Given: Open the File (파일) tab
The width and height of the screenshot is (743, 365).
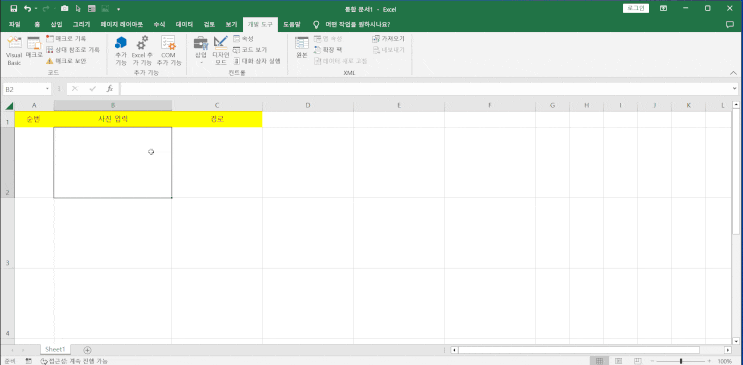Looking at the screenshot, I should [x=15, y=24].
